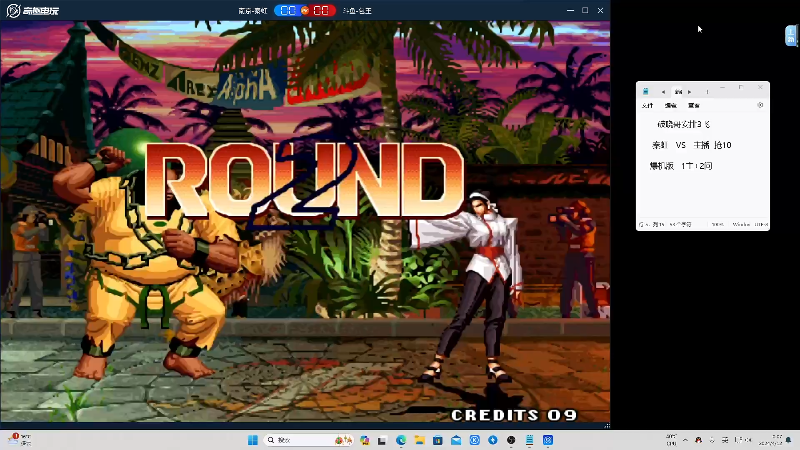Open the clock and date flyout
This screenshot has width=800, height=450.
770,440
